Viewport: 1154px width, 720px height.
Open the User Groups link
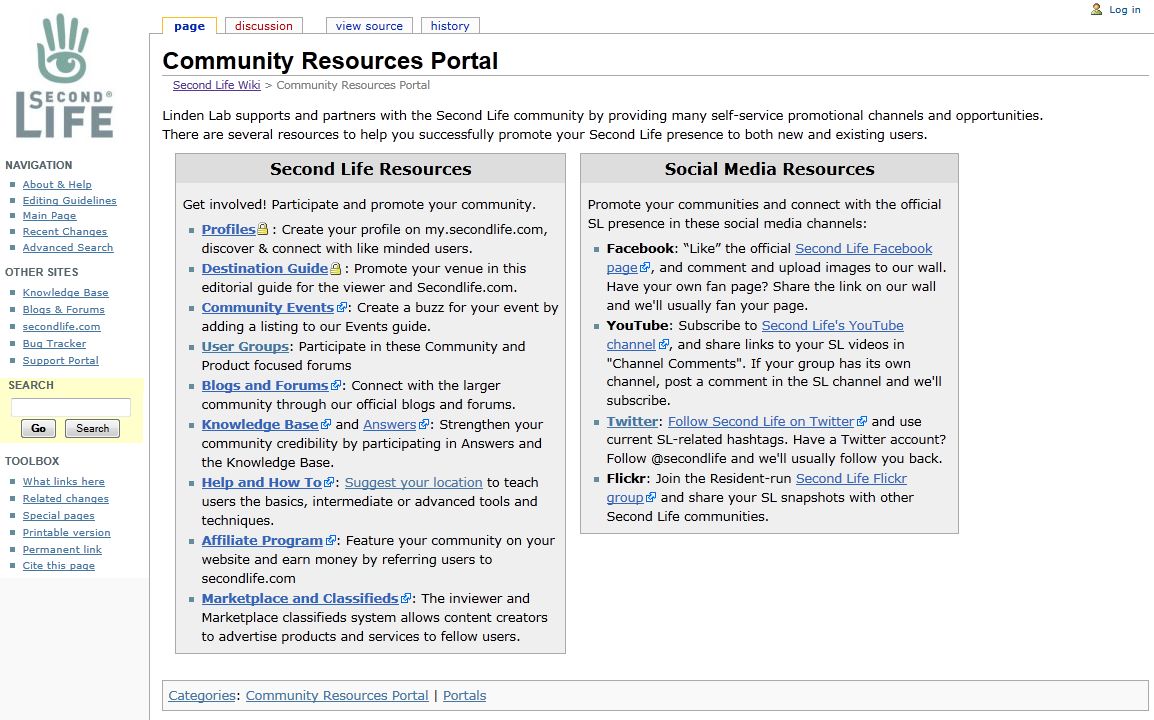245,346
